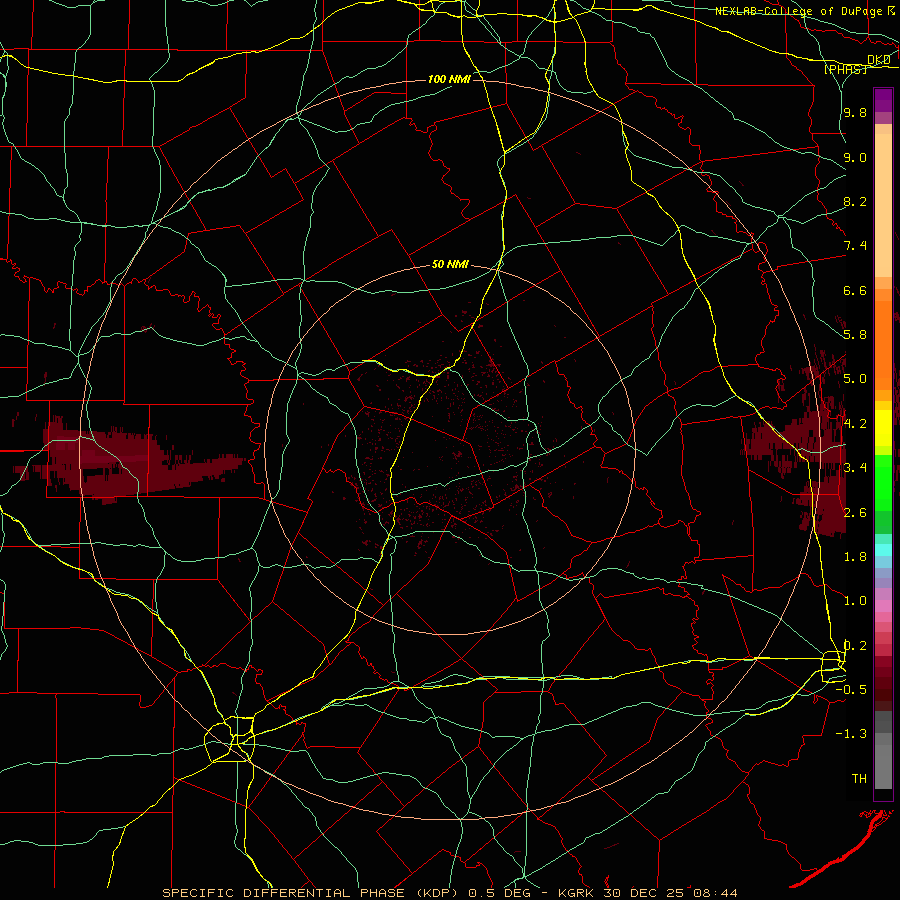Click the 1.8 value on the color scale

855,556
